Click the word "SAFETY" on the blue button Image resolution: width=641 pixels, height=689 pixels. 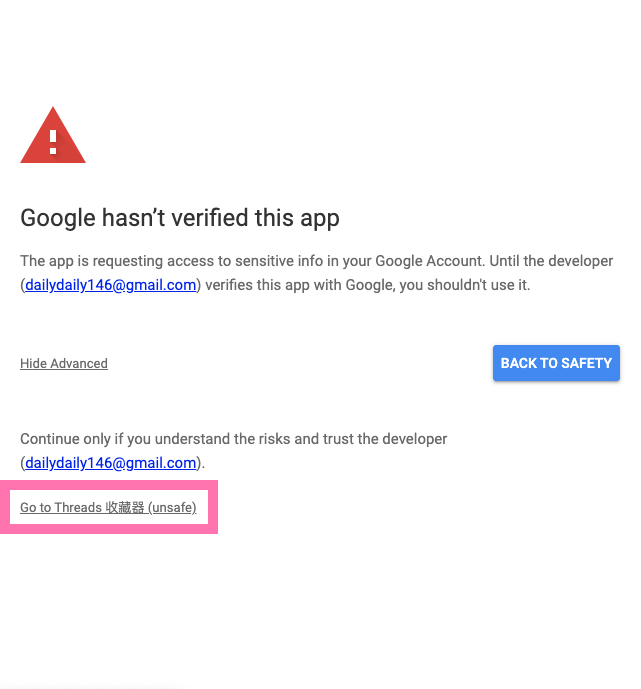pyautogui.click(x=586, y=363)
